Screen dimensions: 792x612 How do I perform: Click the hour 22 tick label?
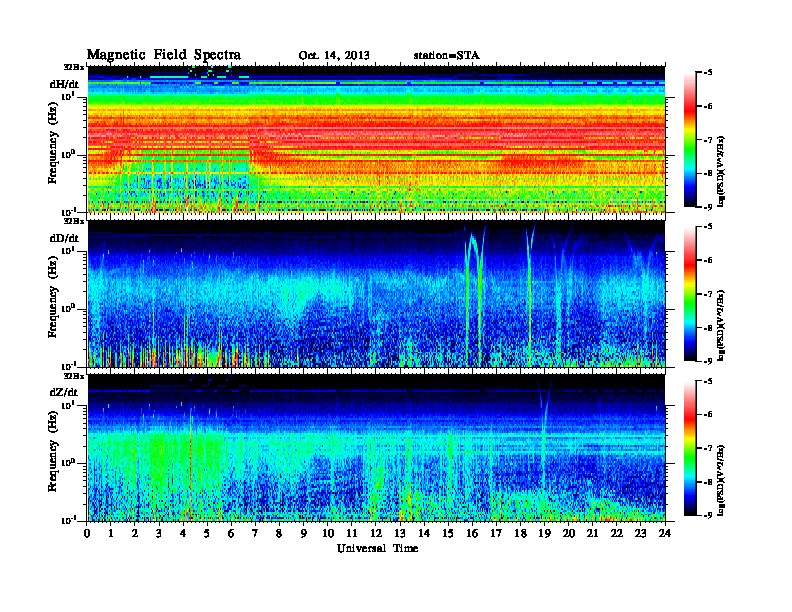617,533
